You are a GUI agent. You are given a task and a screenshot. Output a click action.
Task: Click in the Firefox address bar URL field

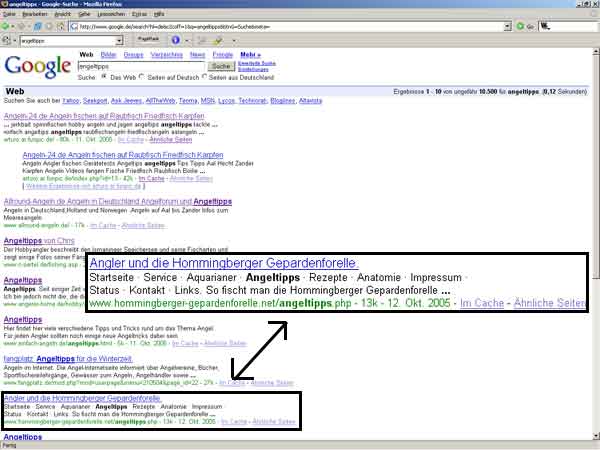291,26
